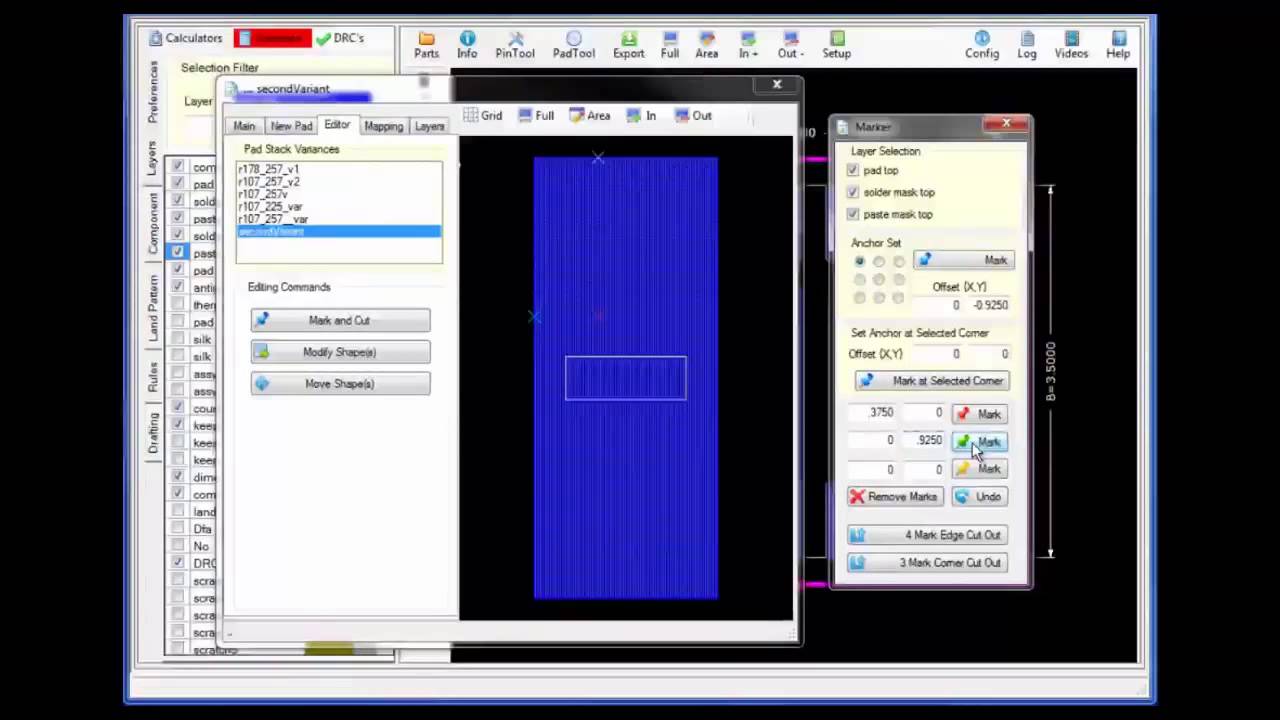
Task: Switch to the New Pad tab
Action: click(x=291, y=126)
